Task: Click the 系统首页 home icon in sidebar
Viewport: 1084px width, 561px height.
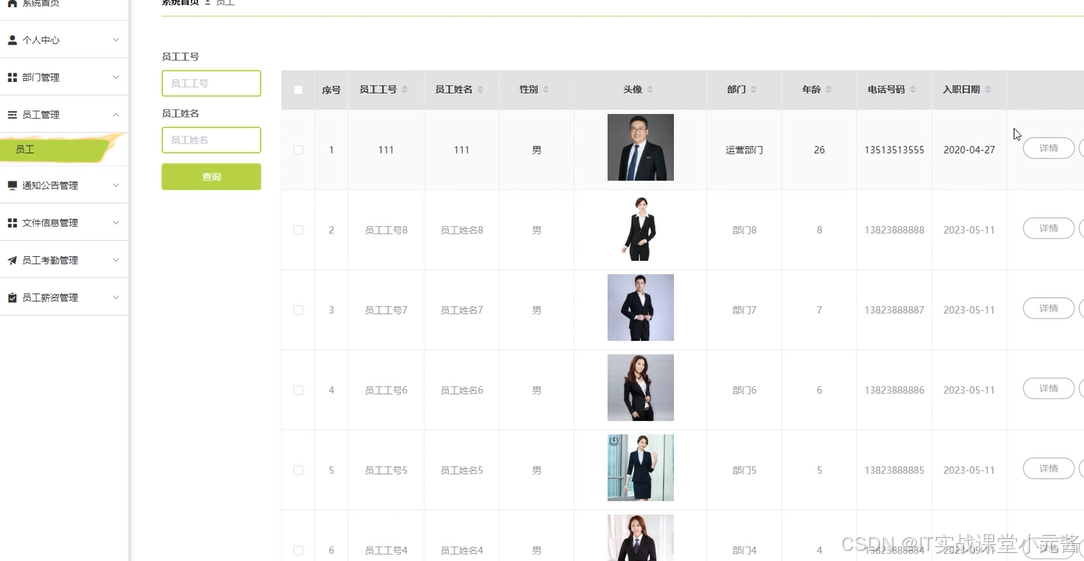Action: pyautogui.click(x=12, y=3)
